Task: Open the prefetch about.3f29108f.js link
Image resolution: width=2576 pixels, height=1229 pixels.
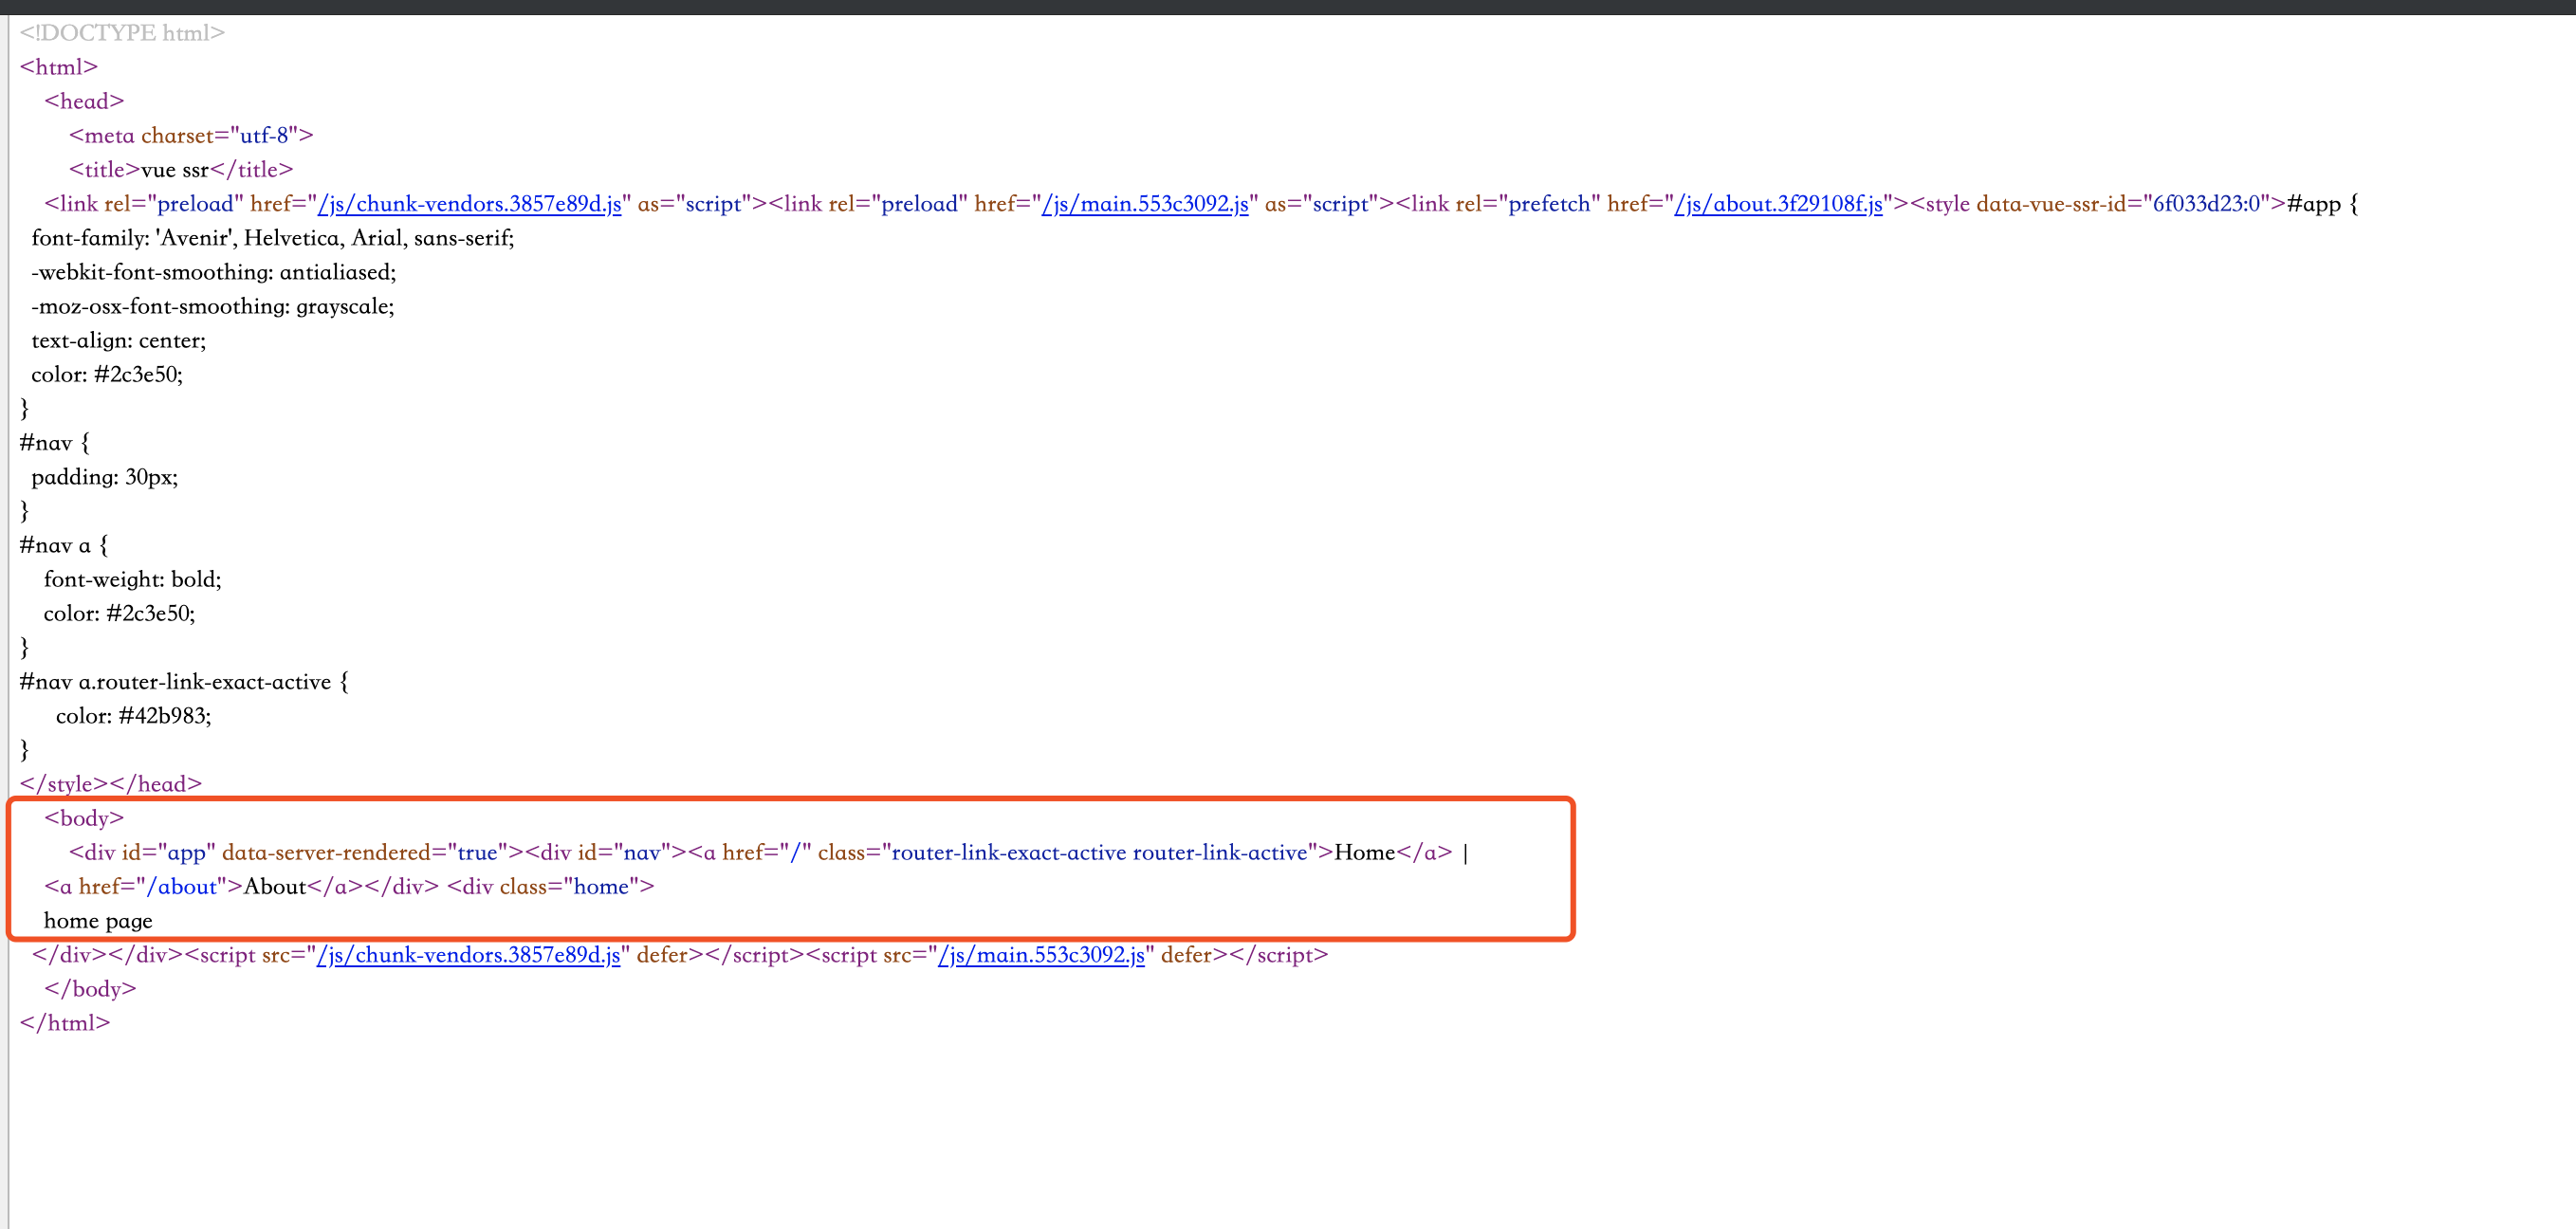Action: pos(1778,204)
